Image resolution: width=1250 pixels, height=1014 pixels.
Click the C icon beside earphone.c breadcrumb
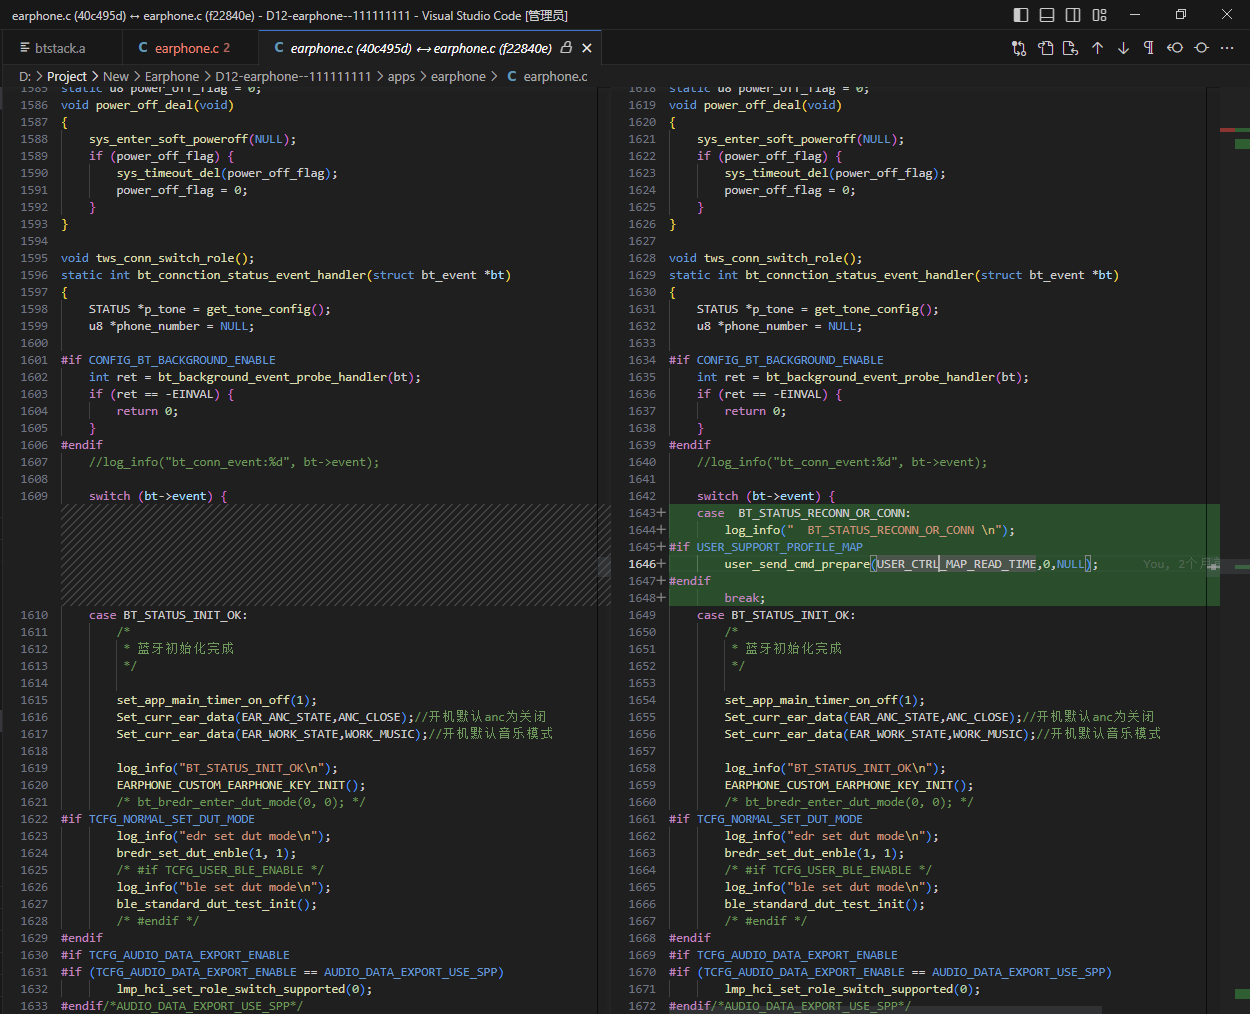point(512,76)
